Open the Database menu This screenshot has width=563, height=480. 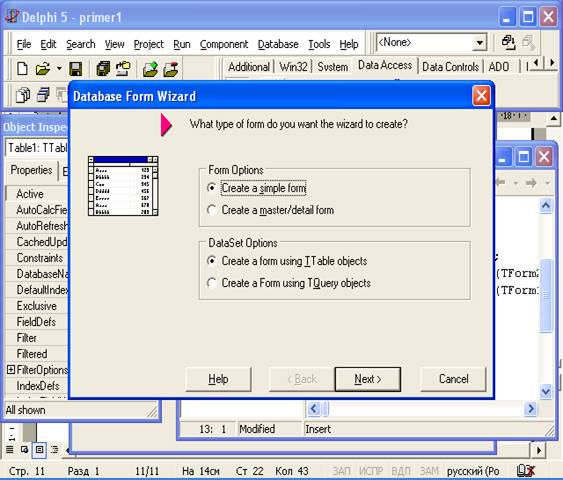[278, 44]
